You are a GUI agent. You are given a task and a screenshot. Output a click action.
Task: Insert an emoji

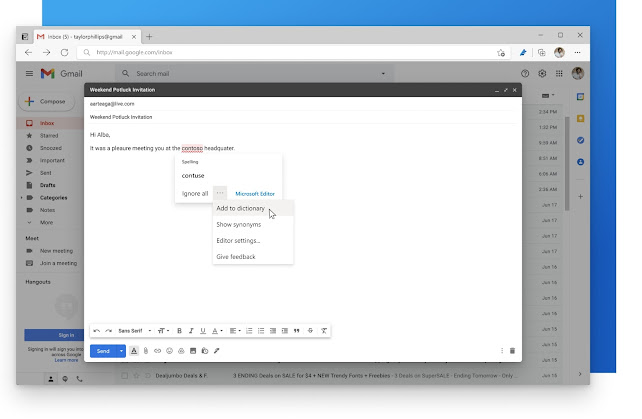(170, 351)
